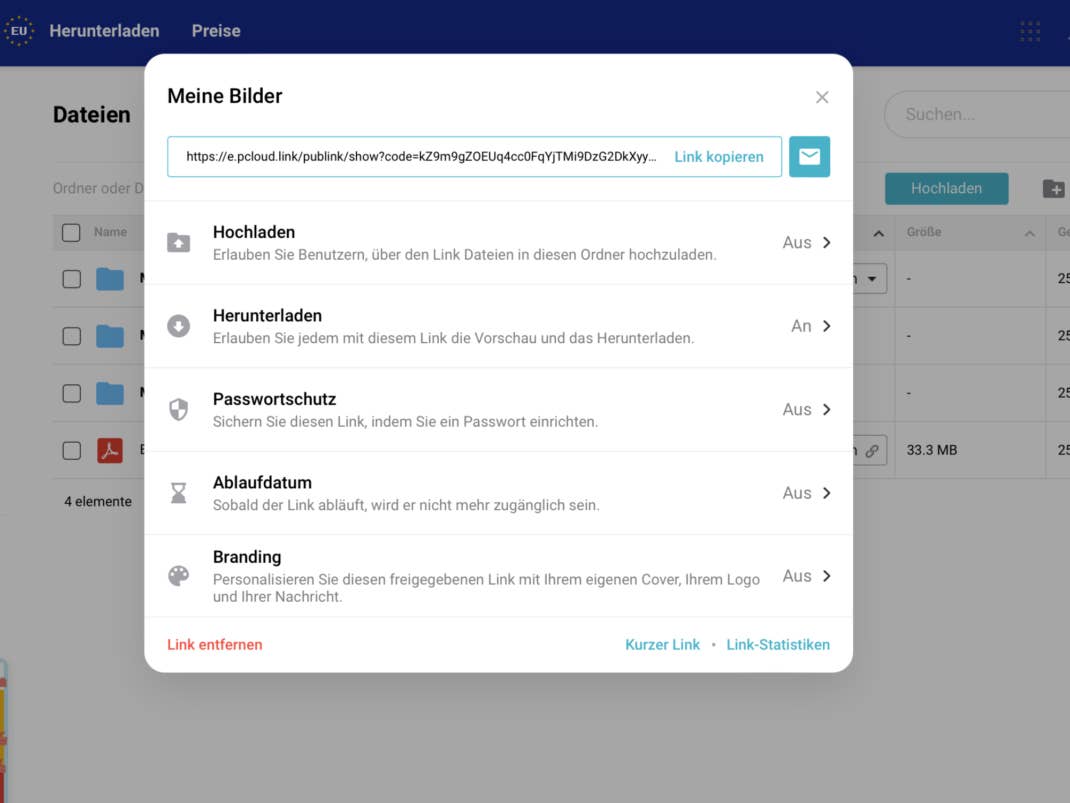1070x803 pixels.
Task: Click the new folder icon beside Hochladen
Action: pos(1054,189)
